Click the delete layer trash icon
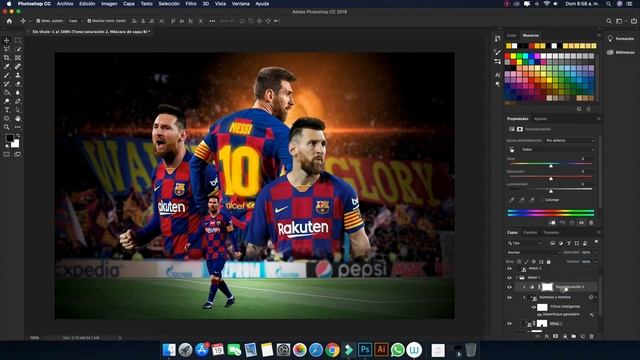The image size is (640, 360). point(591,336)
